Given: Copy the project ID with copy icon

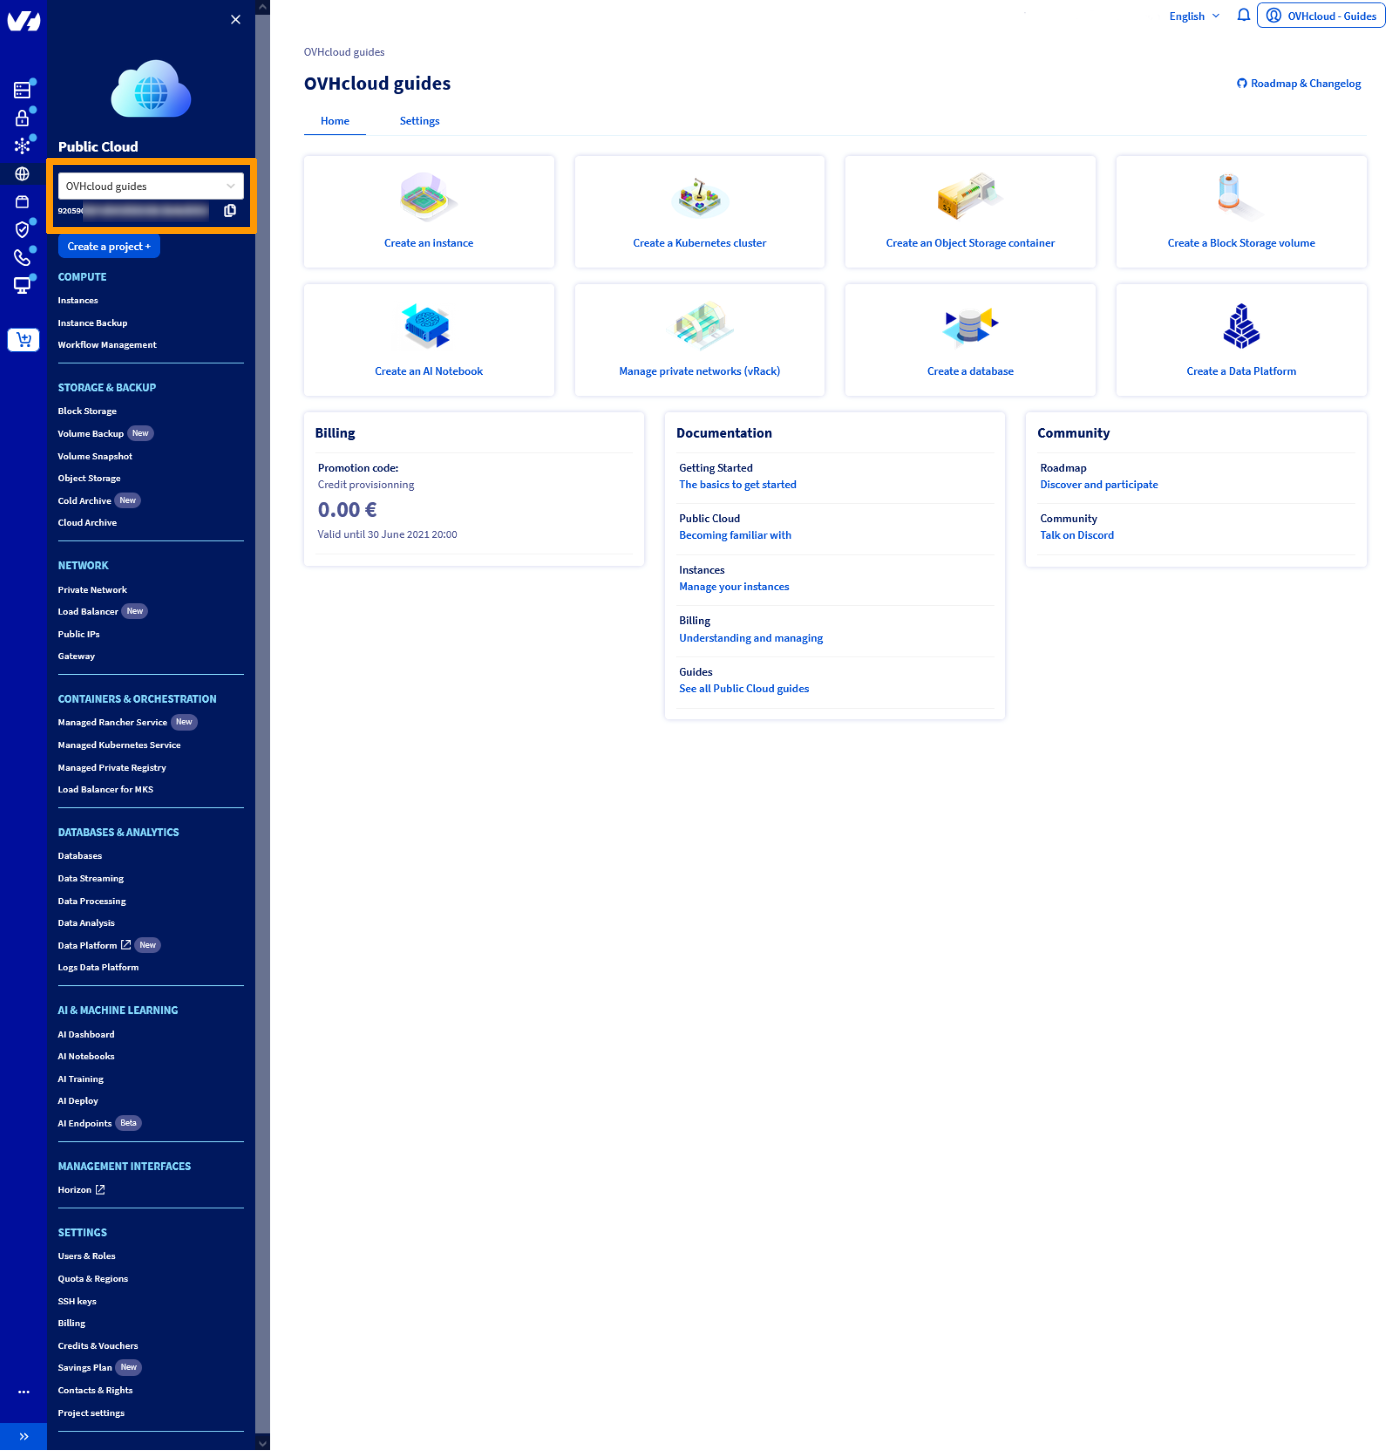Looking at the screenshot, I should pos(230,211).
